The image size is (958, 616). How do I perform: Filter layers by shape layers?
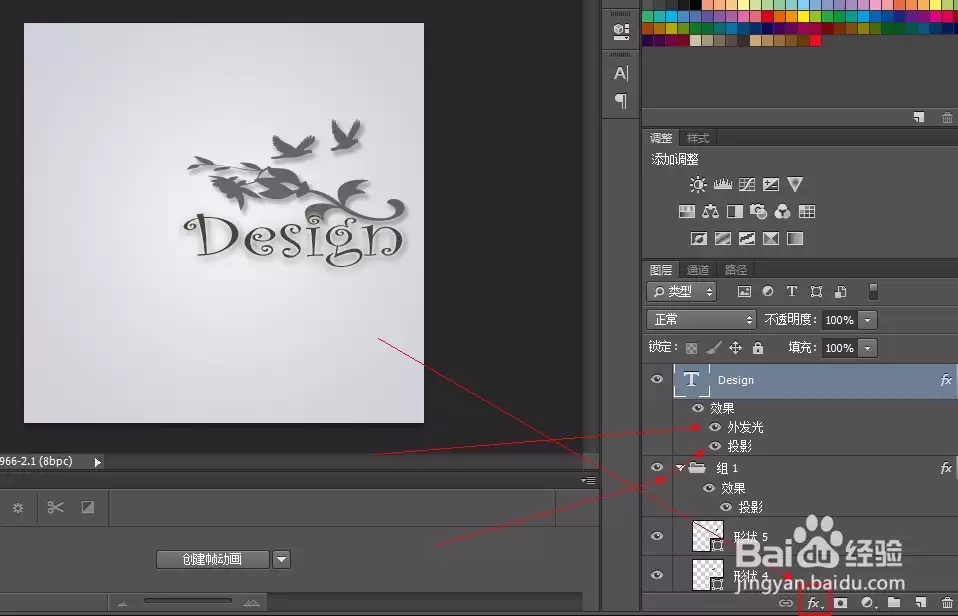(x=816, y=292)
